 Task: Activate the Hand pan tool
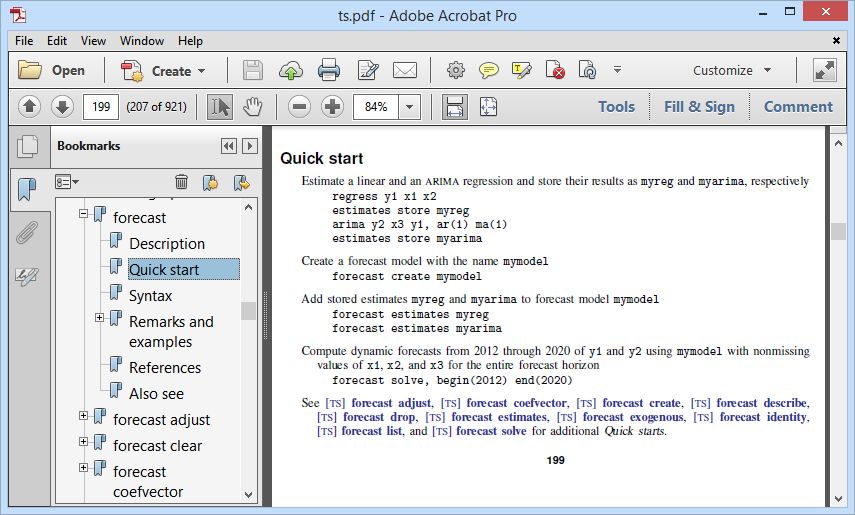click(x=252, y=106)
